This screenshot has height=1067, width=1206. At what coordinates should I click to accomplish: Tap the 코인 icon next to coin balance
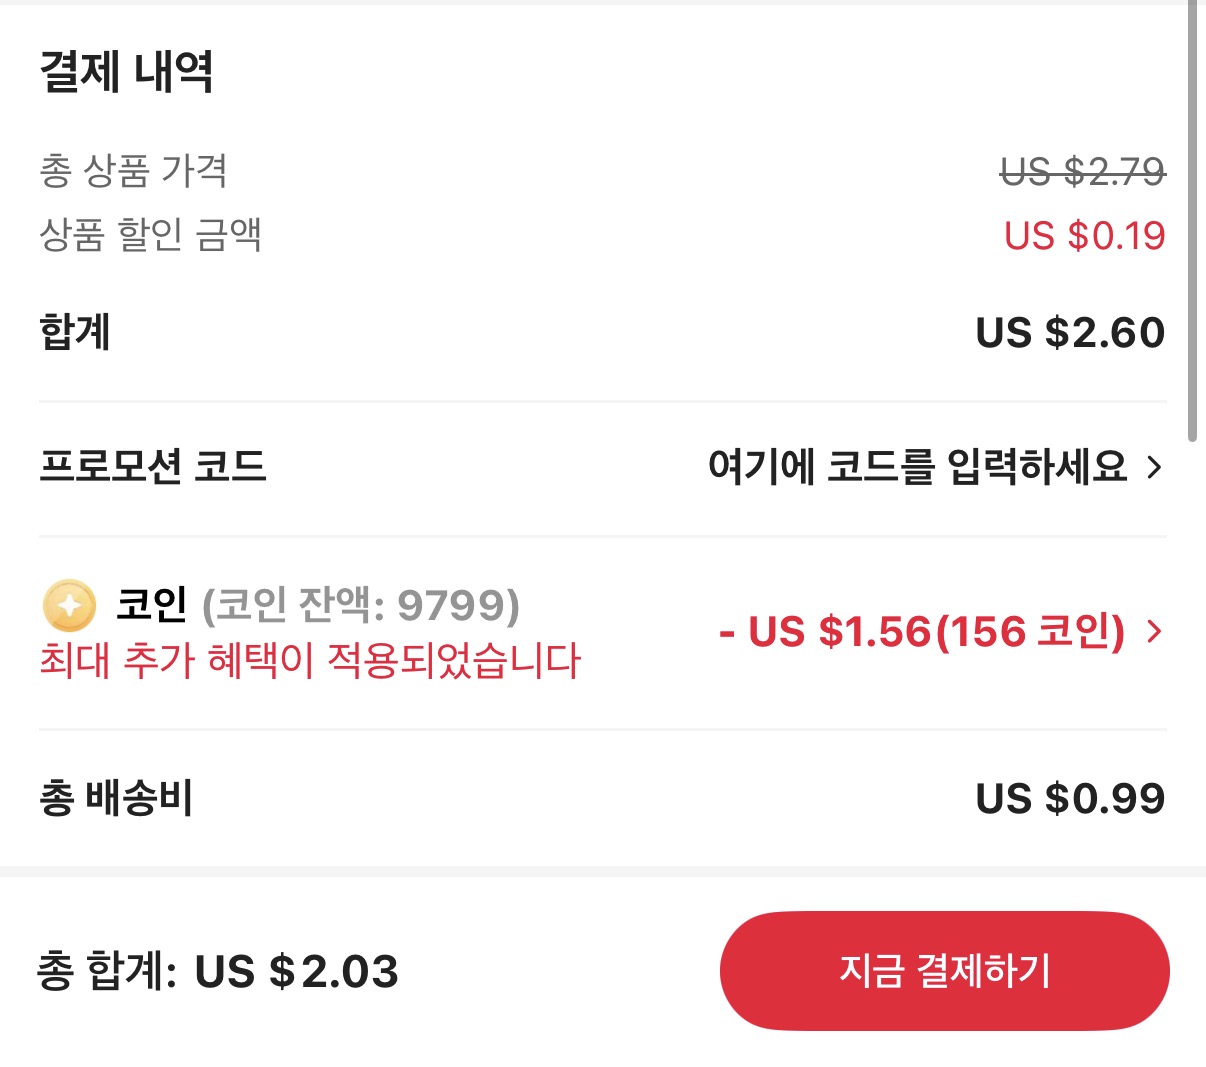[x=66, y=604]
